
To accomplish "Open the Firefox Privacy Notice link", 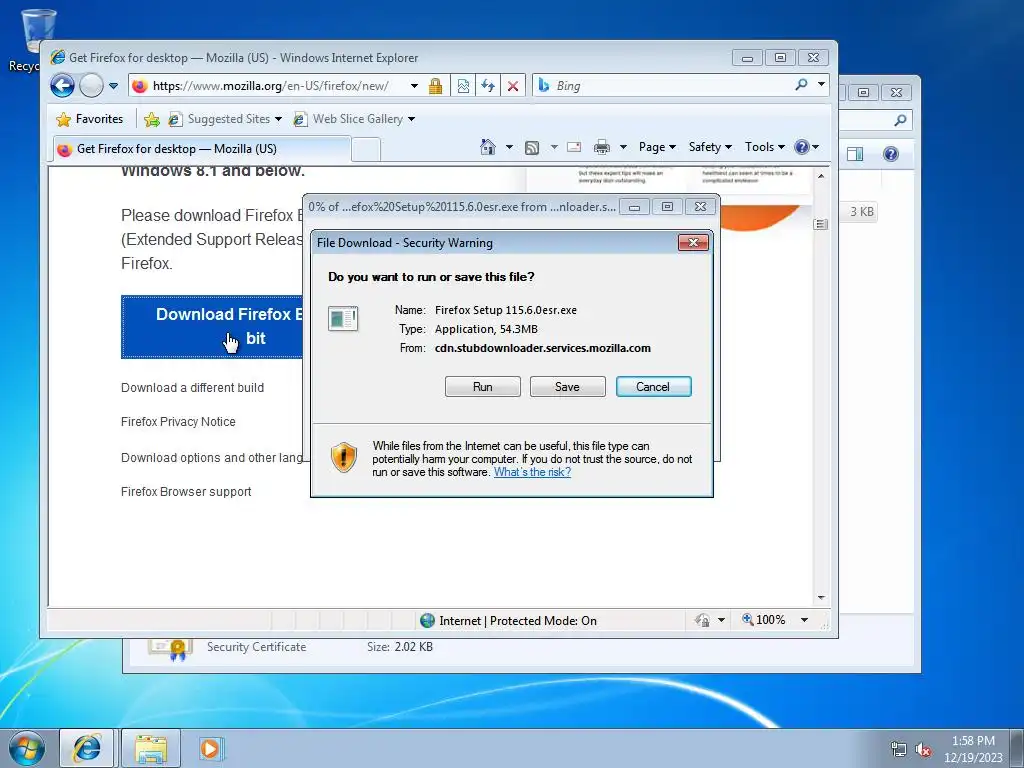I will pyautogui.click(x=178, y=422).
